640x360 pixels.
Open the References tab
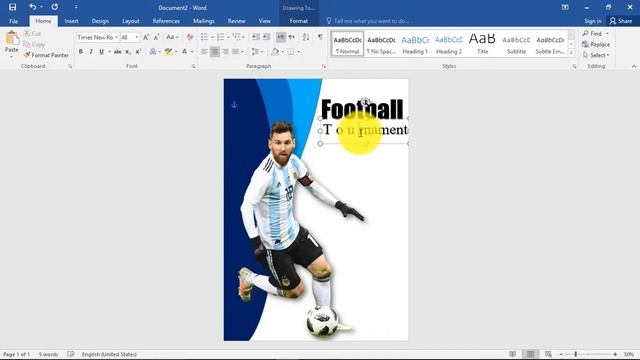coord(166,21)
